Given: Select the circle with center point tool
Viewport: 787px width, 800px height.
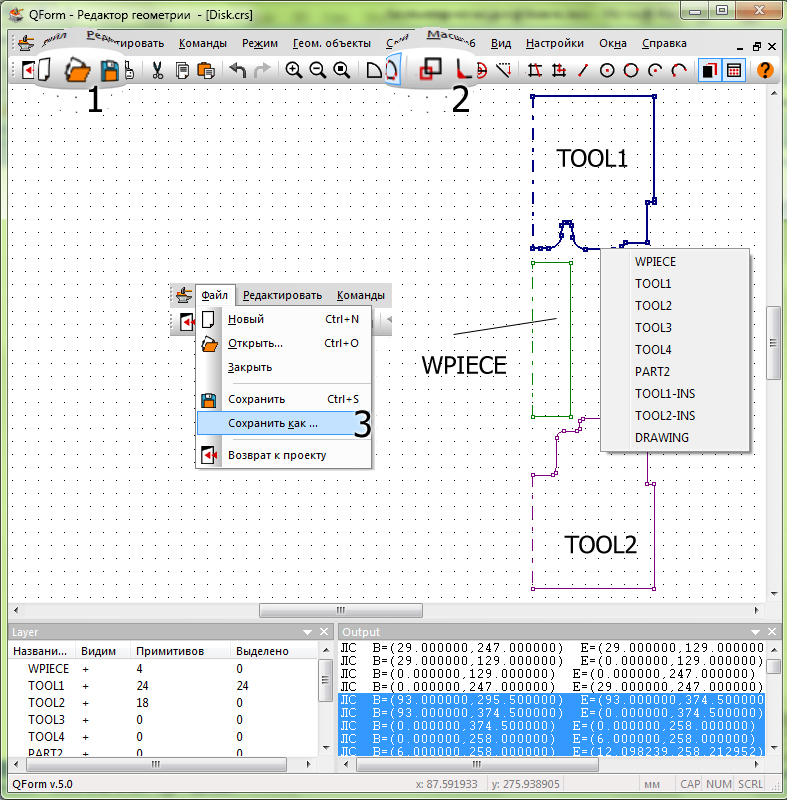Looking at the screenshot, I should pos(607,70).
